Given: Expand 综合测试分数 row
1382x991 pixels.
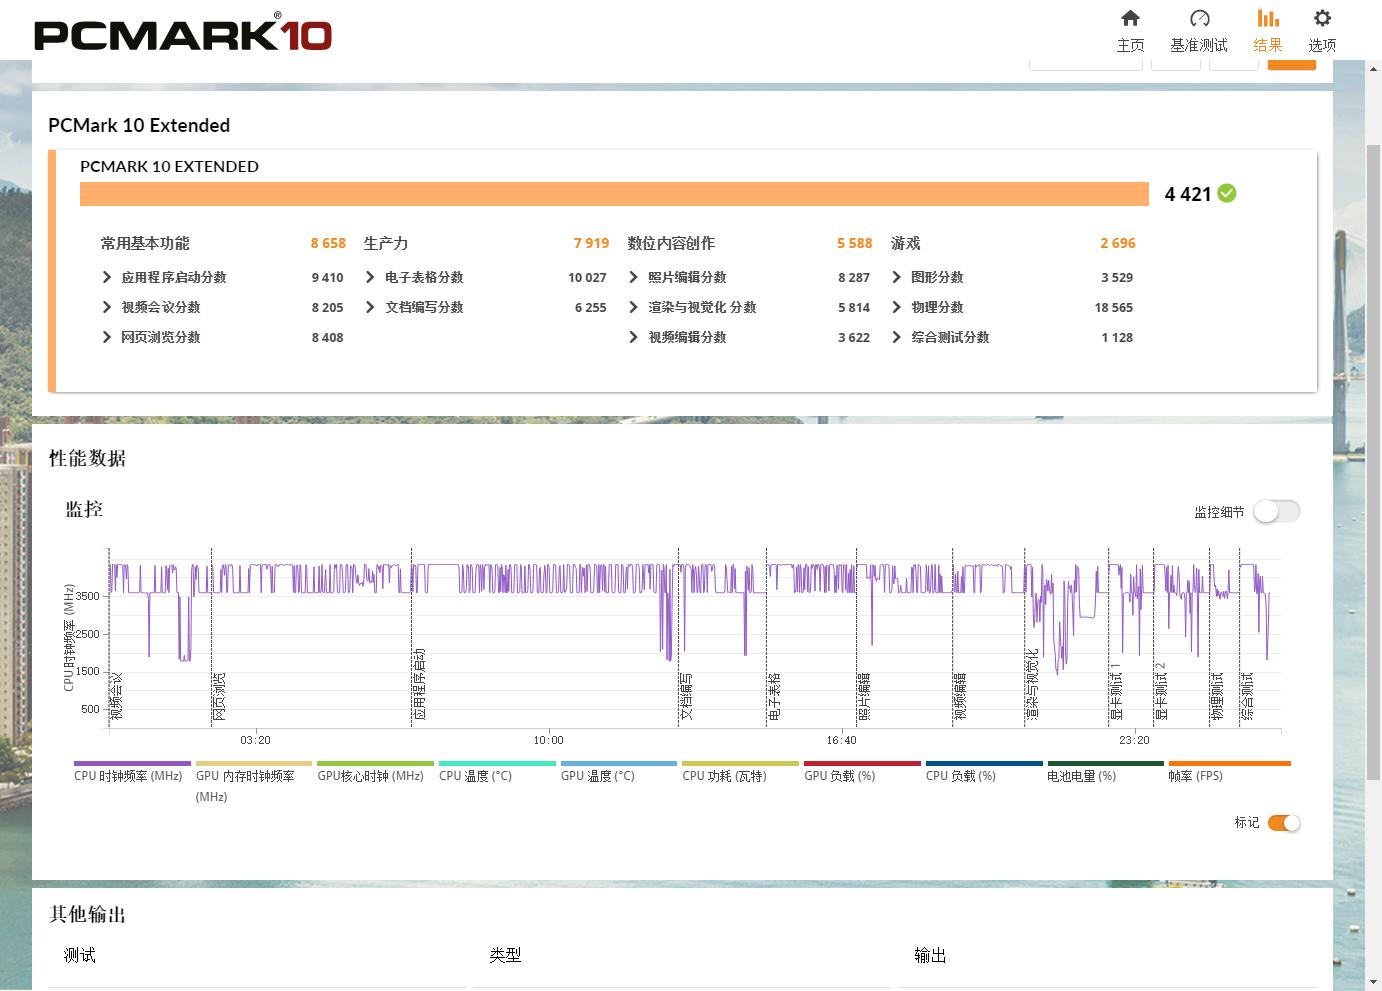Looking at the screenshot, I should pos(896,337).
